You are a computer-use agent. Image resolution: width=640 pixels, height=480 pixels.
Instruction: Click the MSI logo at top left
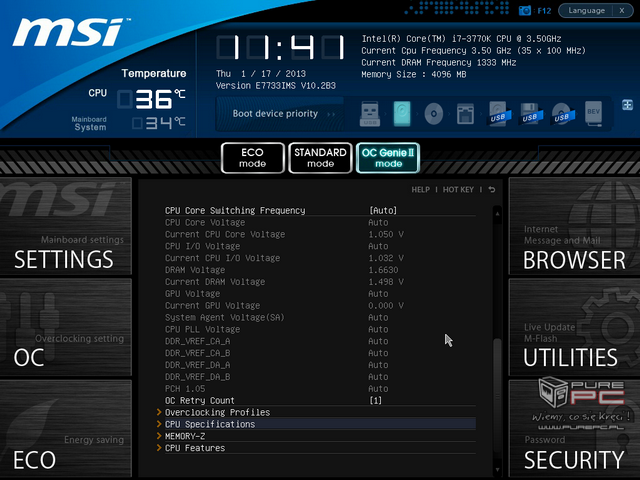(71, 32)
